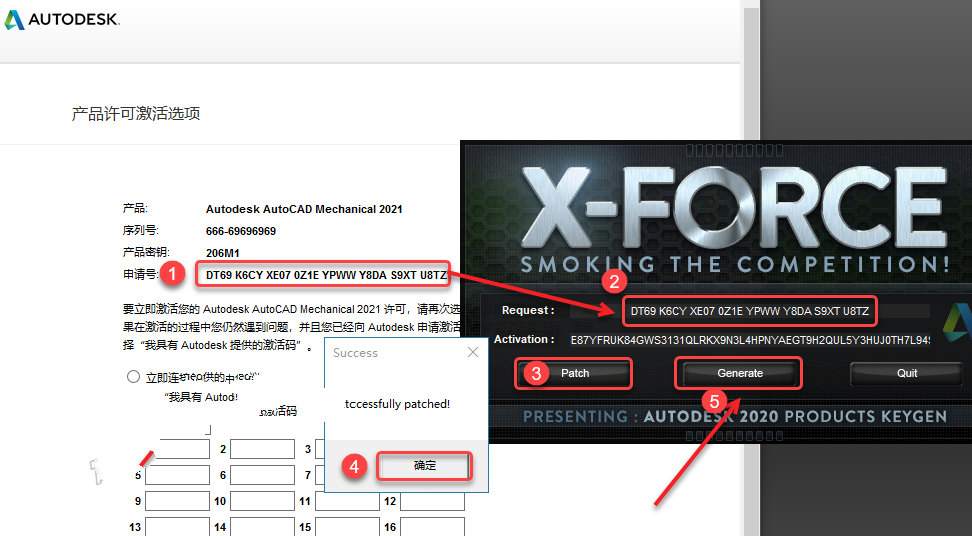Click activation code box number 2

(262, 449)
